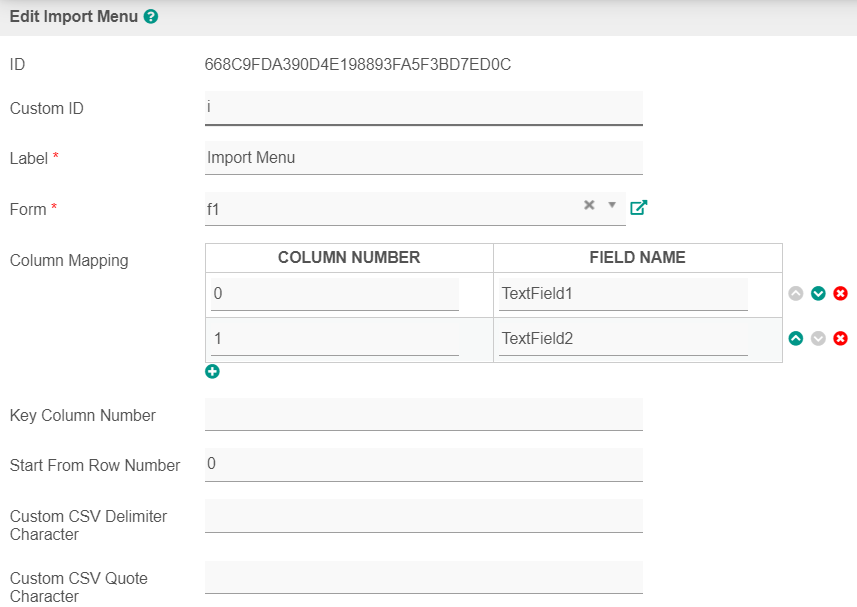
Task: Click disabled move-up arrow on first row
Action: point(796,294)
